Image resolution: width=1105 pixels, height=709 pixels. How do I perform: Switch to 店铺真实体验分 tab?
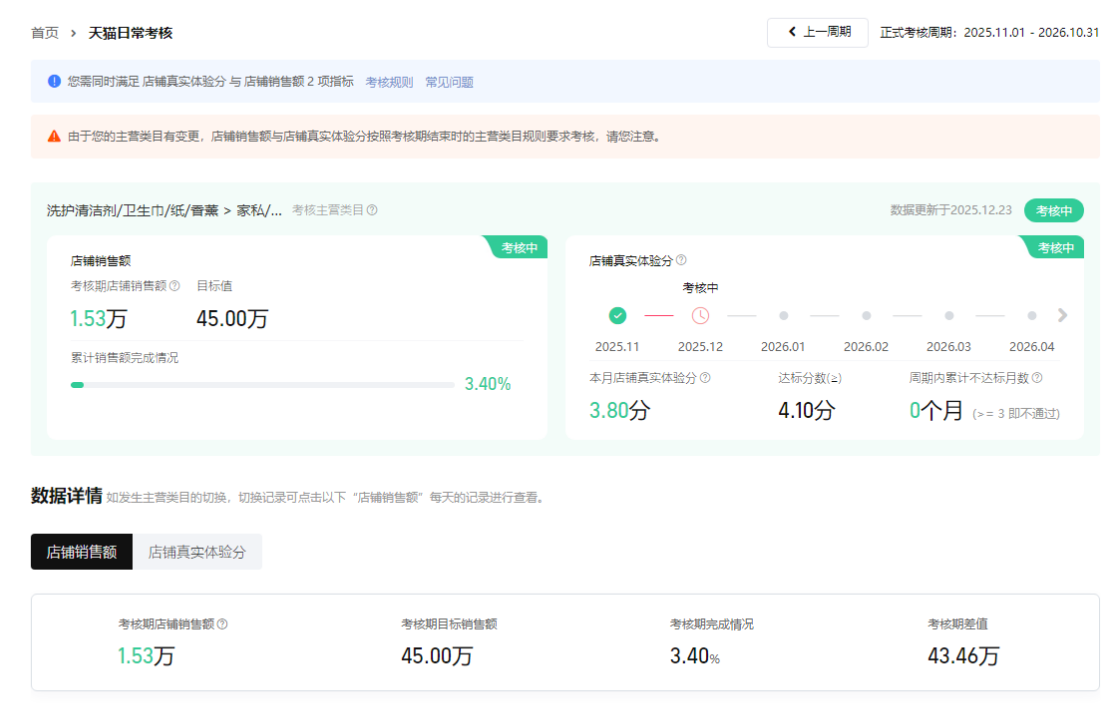pos(197,552)
